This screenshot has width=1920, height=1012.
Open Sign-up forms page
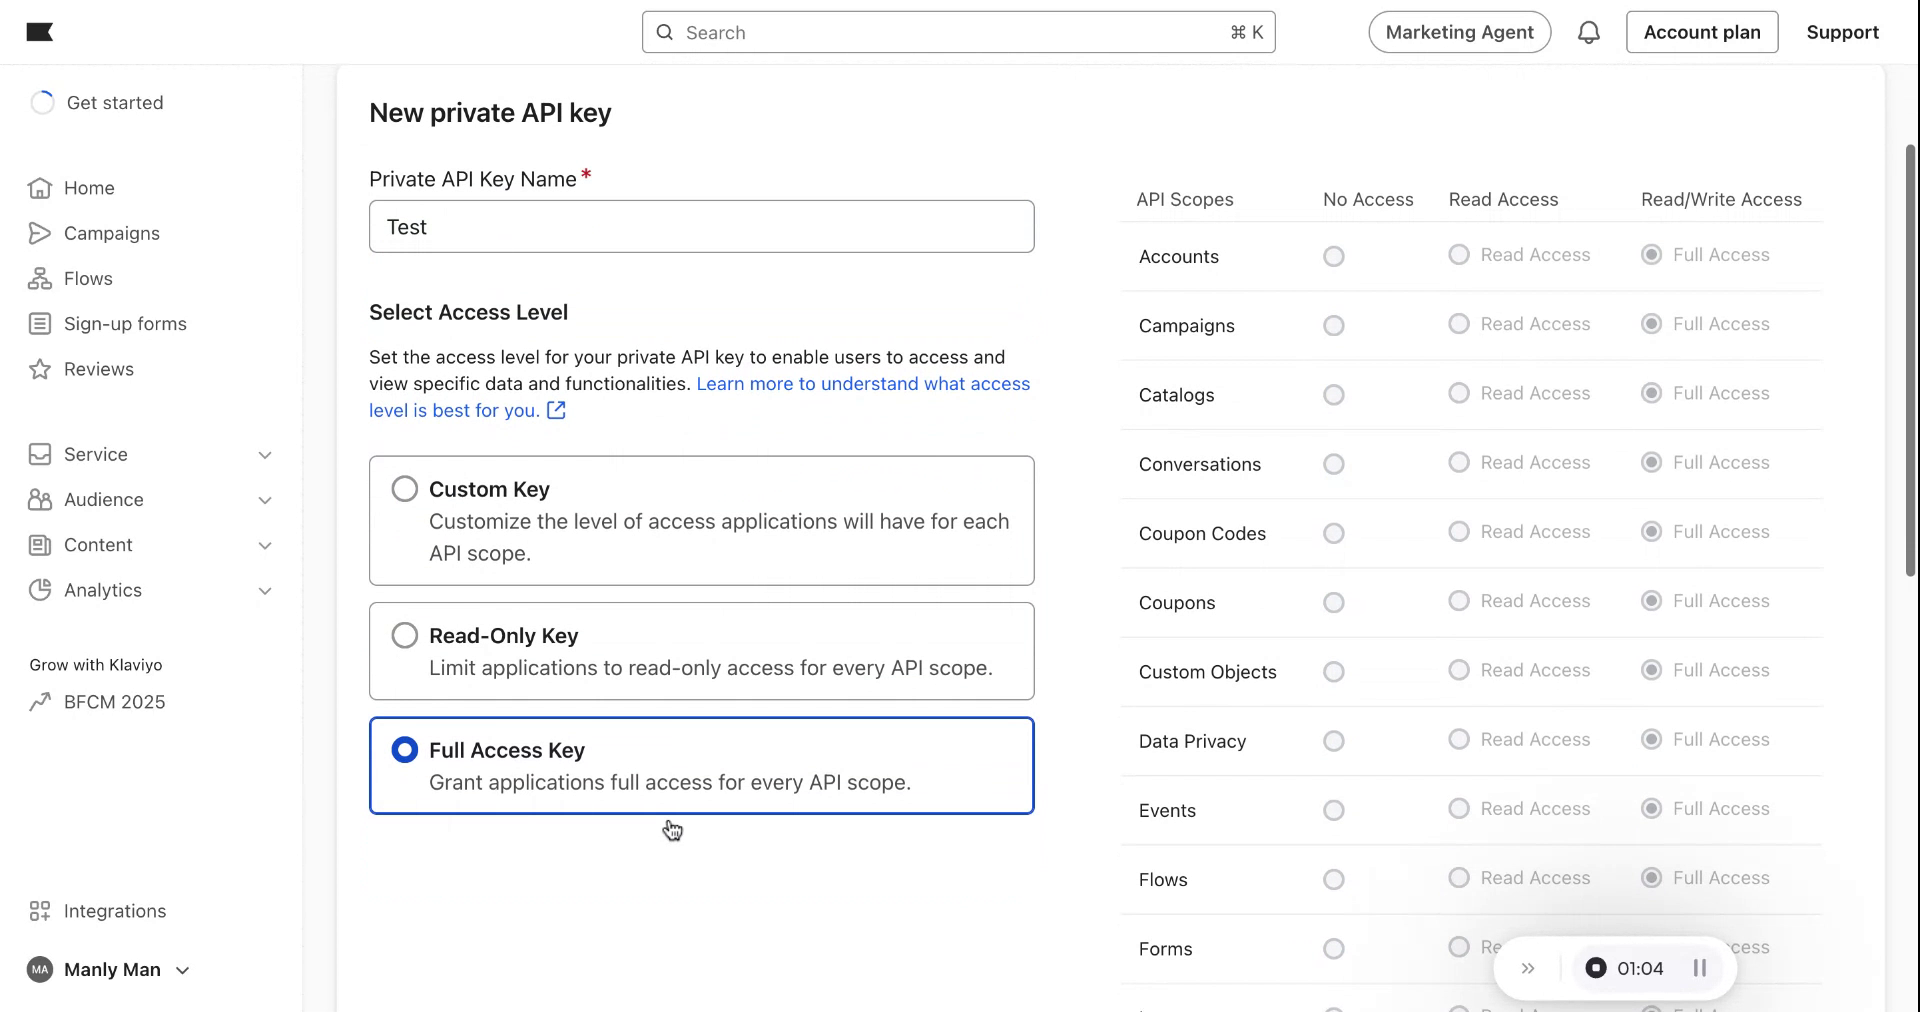[x=125, y=324]
